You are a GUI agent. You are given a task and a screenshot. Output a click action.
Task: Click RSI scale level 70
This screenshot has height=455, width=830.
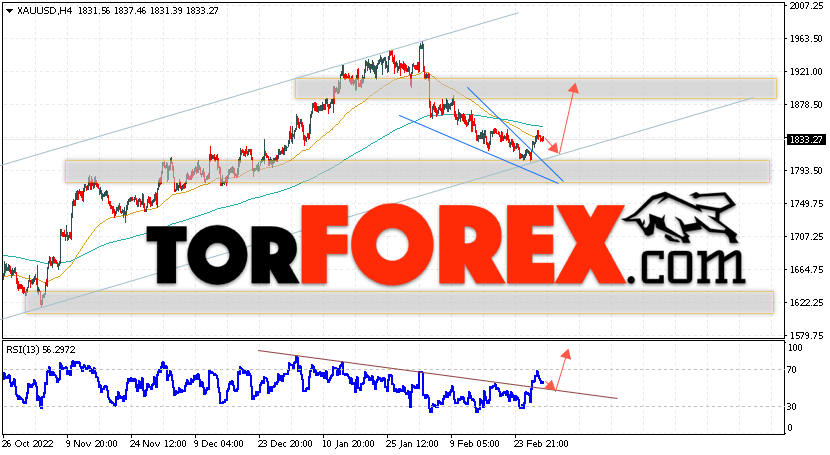792,369
